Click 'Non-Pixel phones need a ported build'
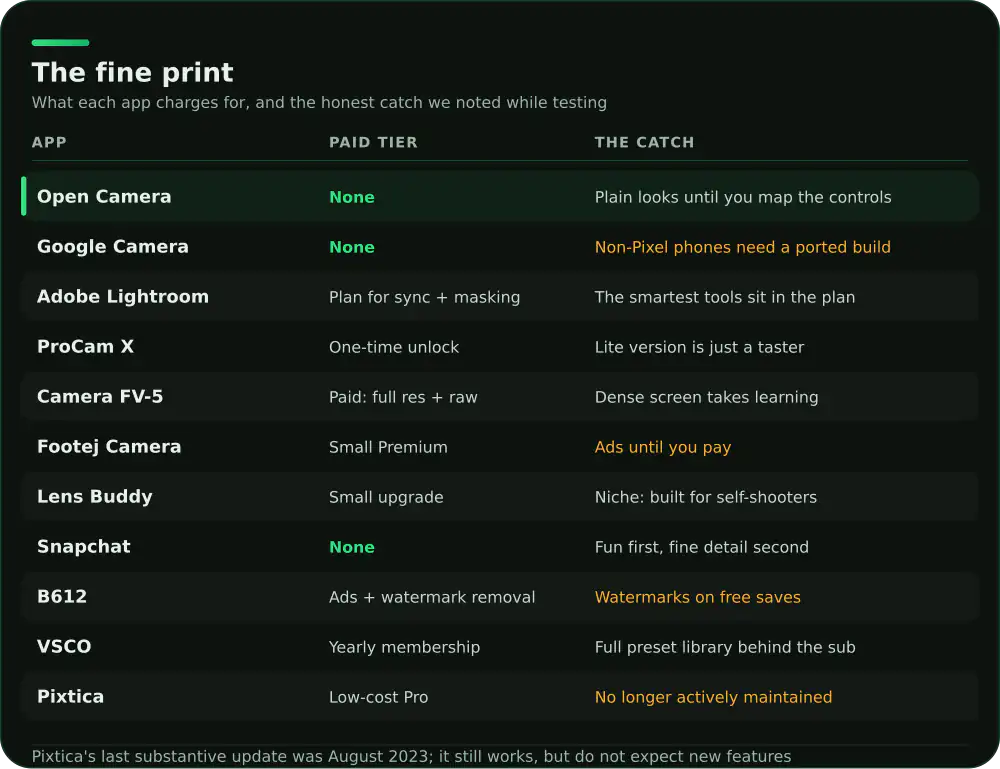Image resolution: width=1000 pixels, height=769 pixels. 742,247
